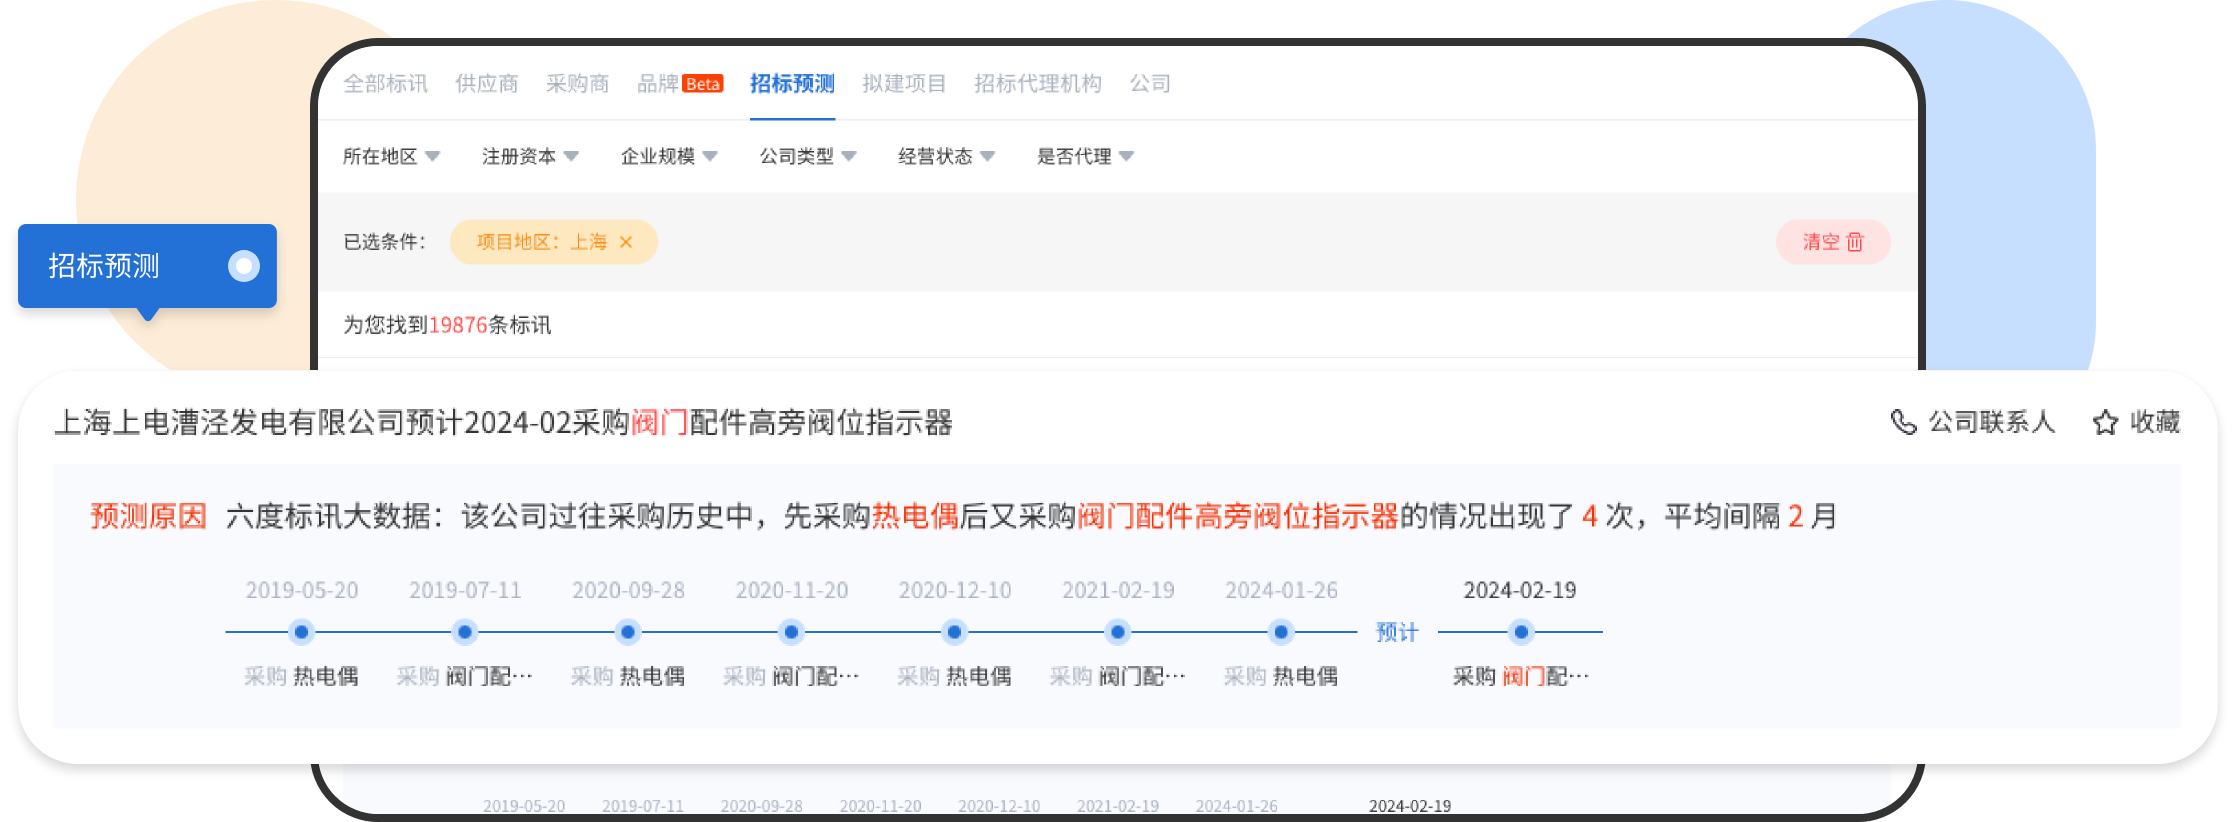Switch to the 采购商 tab

coord(578,84)
